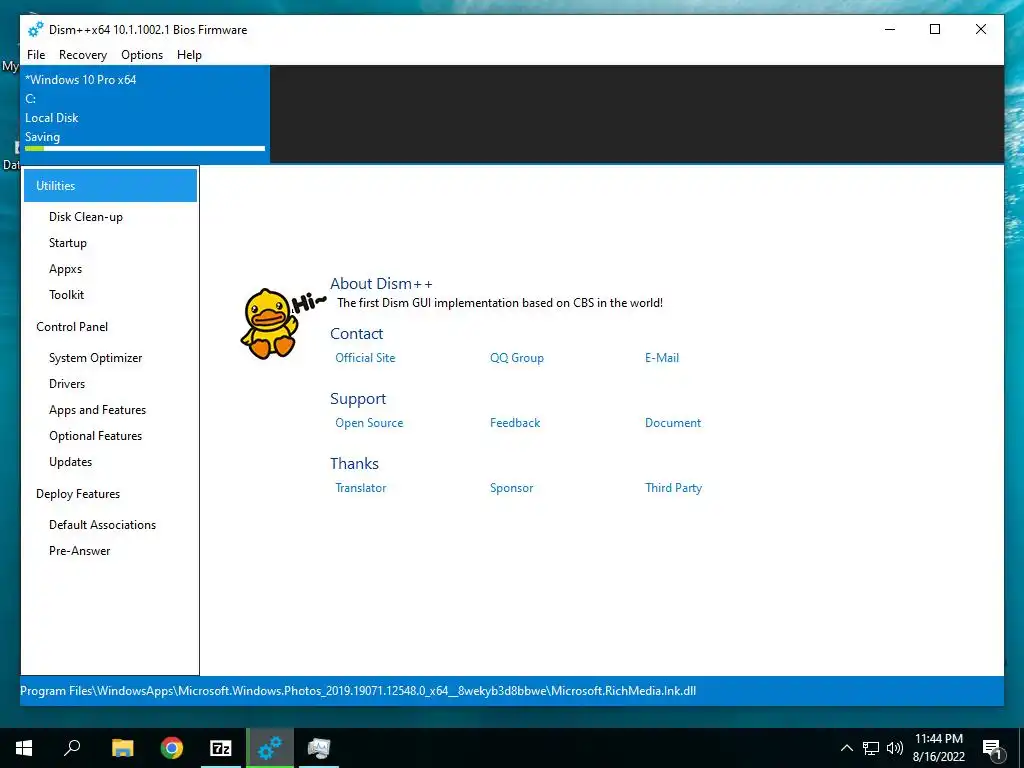Click the Third Party link
Image resolution: width=1024 pixels, height=768 pixels.
point(673,488)
